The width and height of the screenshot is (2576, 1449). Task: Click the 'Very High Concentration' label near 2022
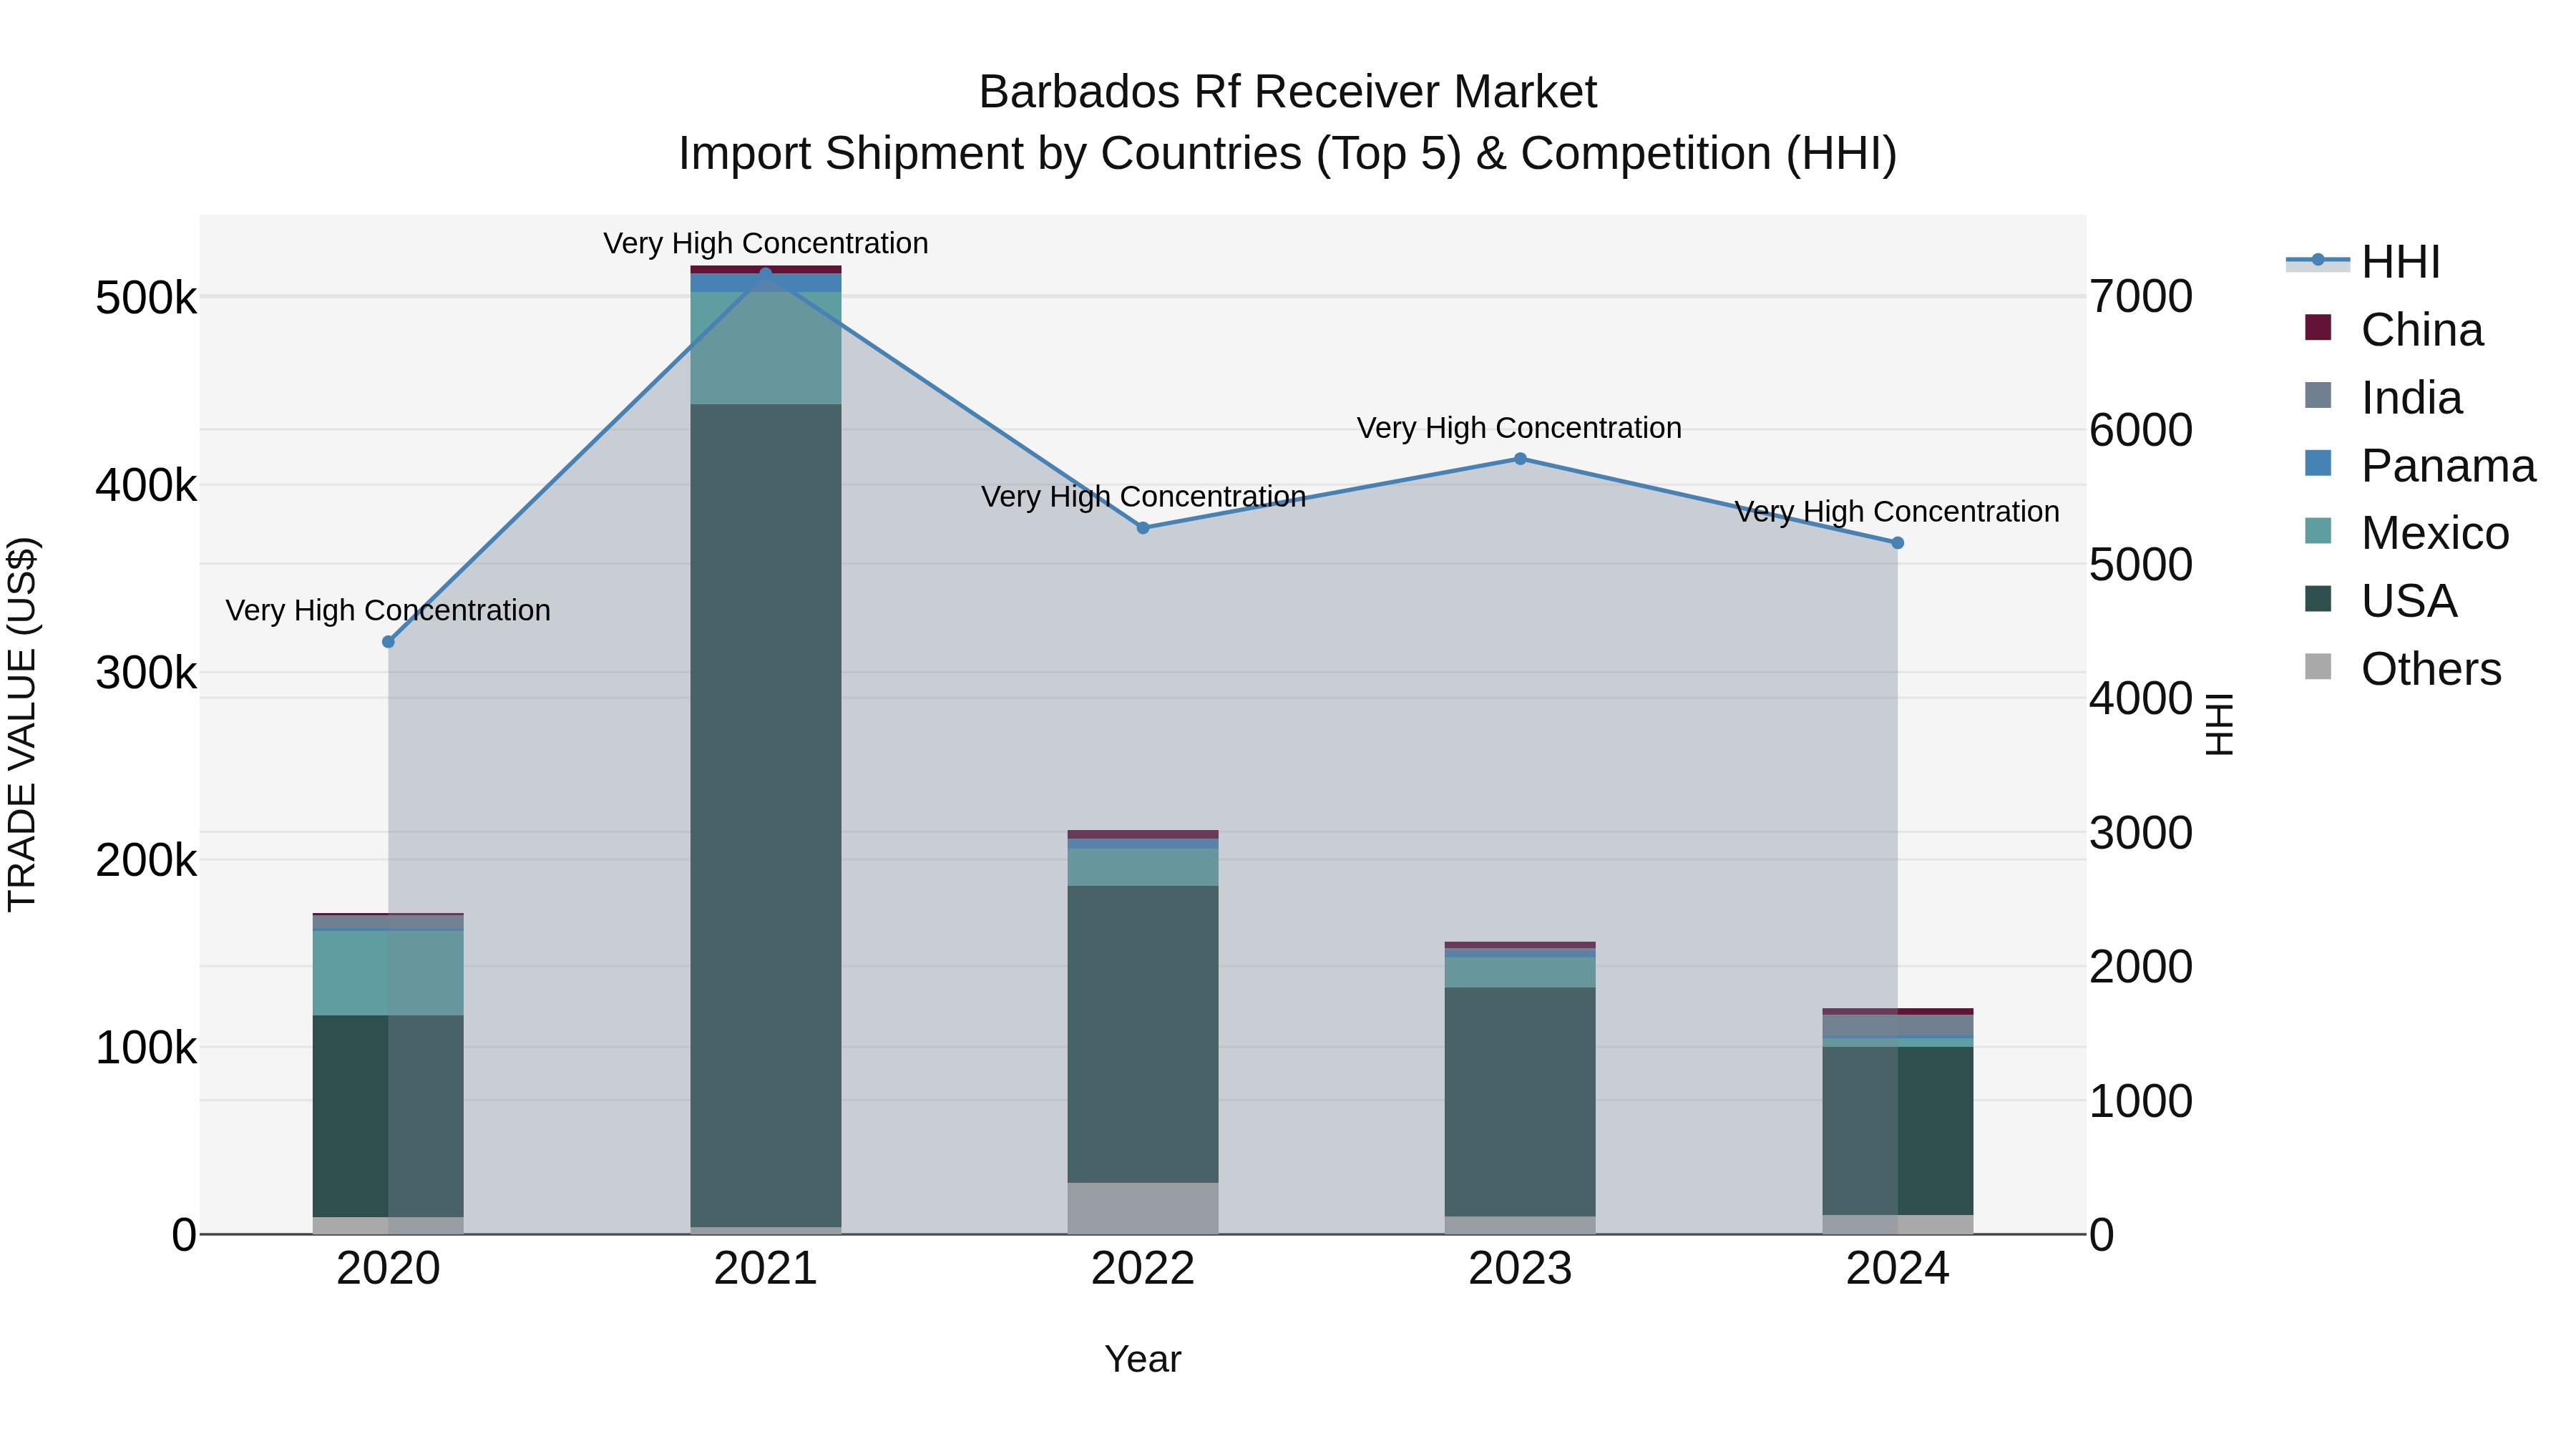pyautogui.click(x=1143, y=497)
